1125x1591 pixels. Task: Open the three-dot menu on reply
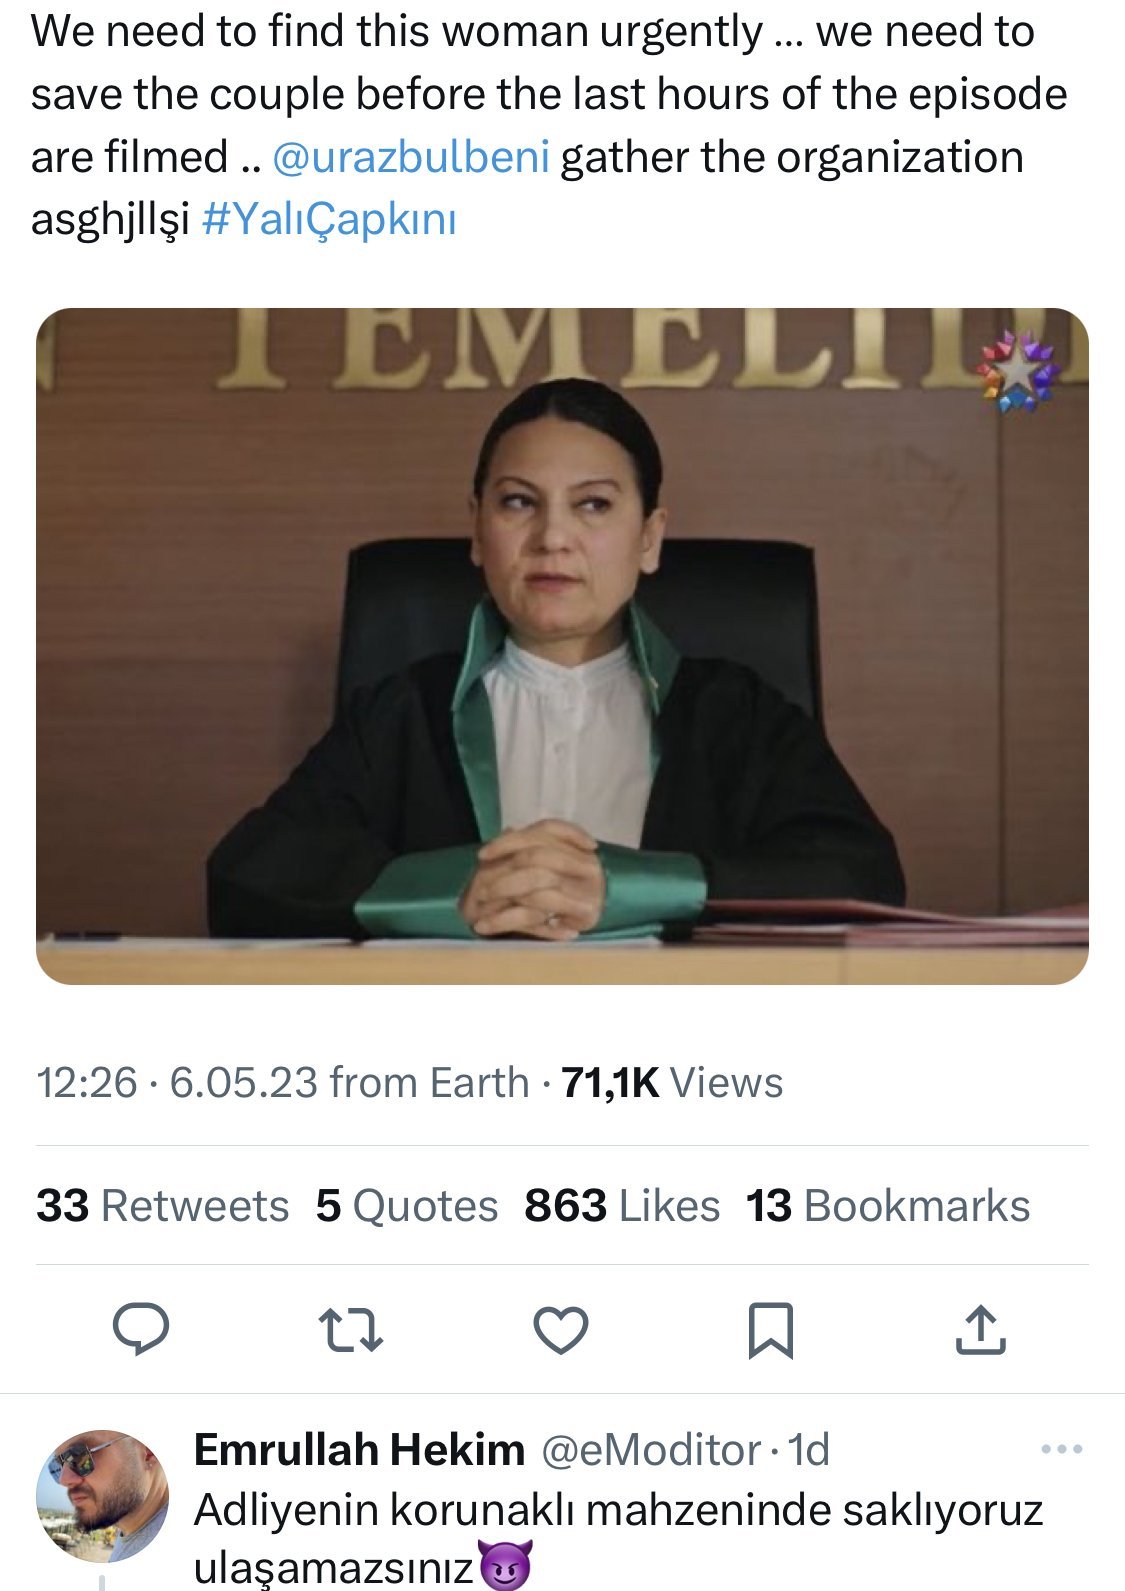point(1061,1449)
